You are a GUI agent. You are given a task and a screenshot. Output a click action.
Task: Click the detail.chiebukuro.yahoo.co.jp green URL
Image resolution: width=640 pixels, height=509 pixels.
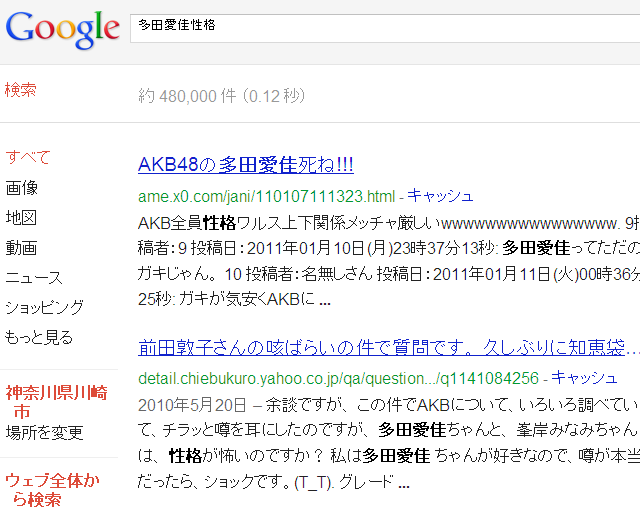pyautogui.click(x=338, y=378)
